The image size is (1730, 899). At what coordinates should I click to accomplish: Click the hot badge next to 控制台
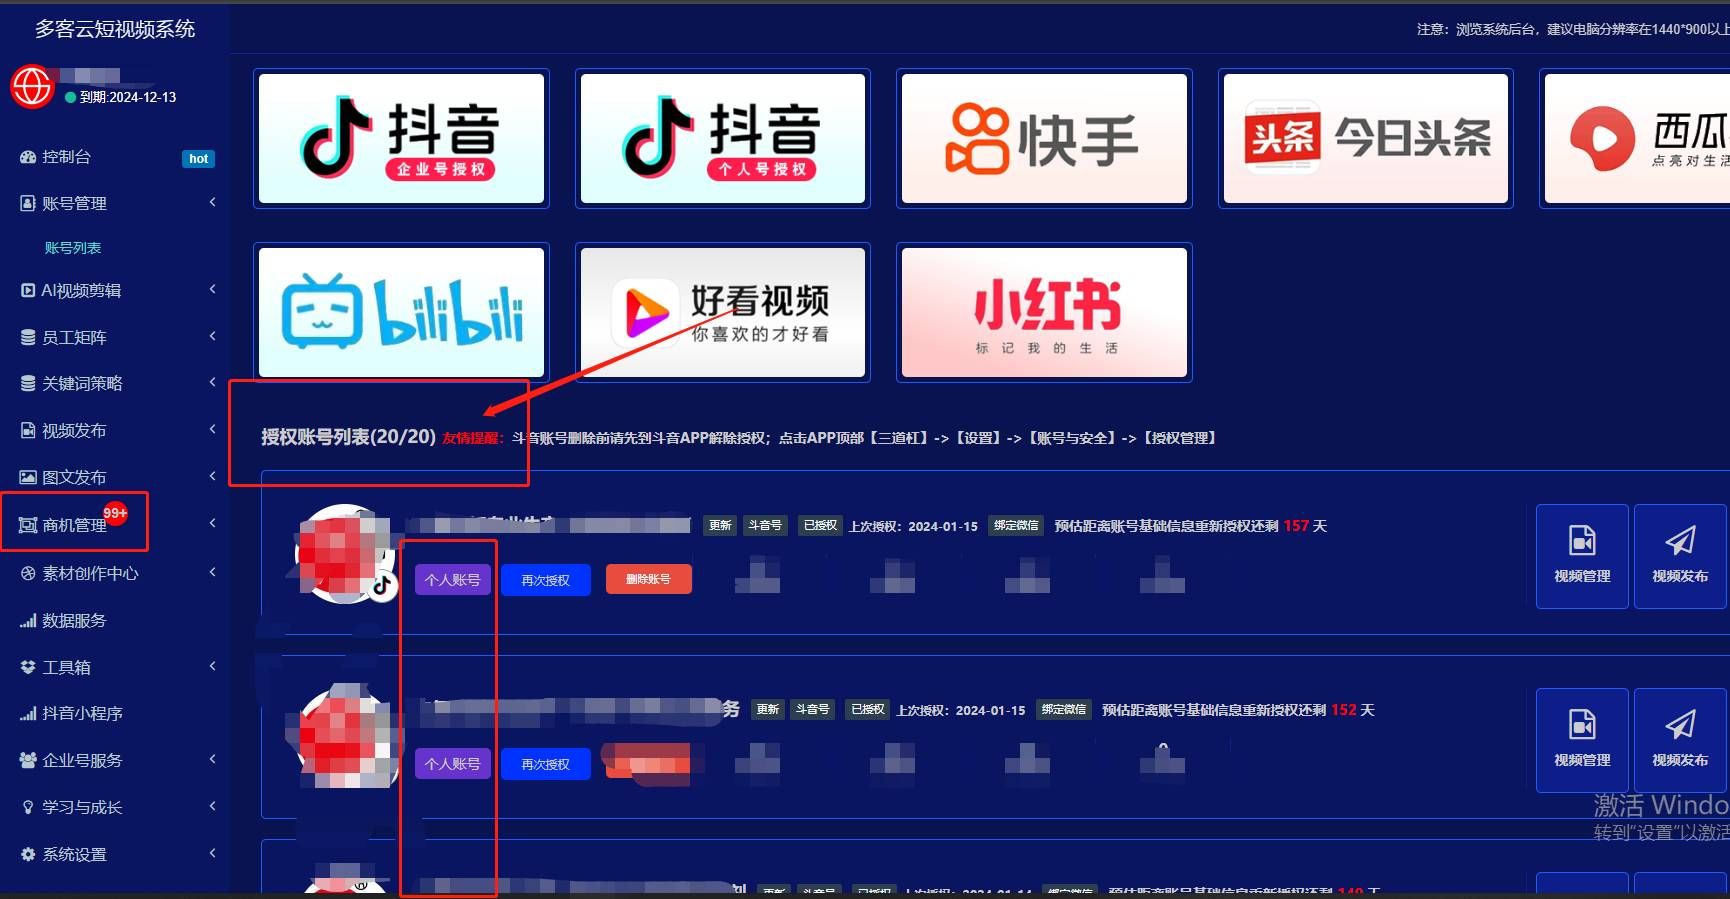click(x=199, y=159)
